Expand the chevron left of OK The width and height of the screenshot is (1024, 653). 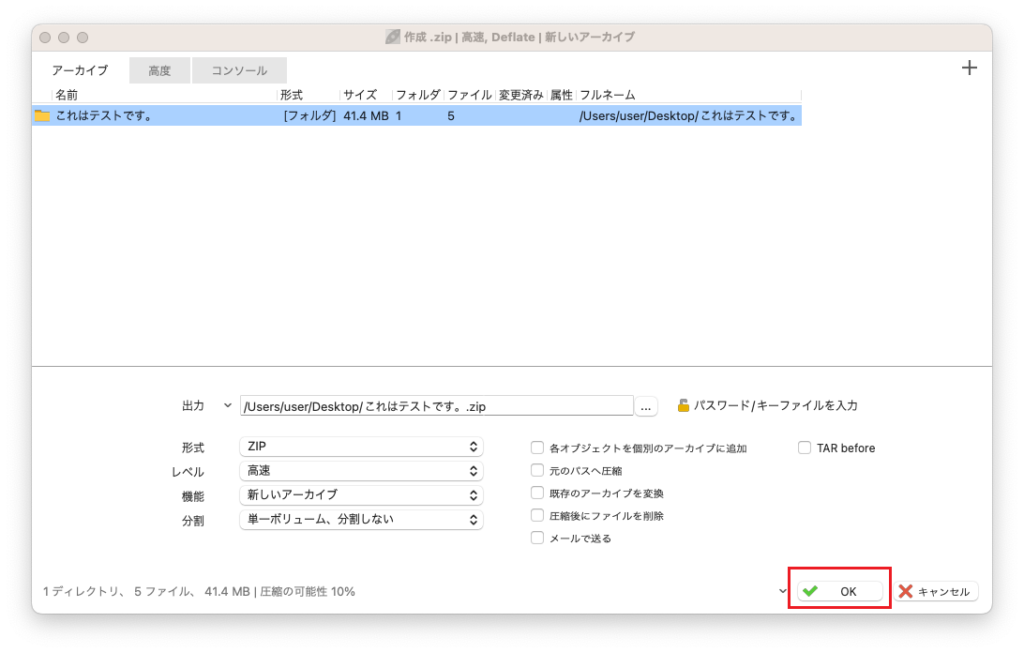pyautogui.click(x=782, y=591)
